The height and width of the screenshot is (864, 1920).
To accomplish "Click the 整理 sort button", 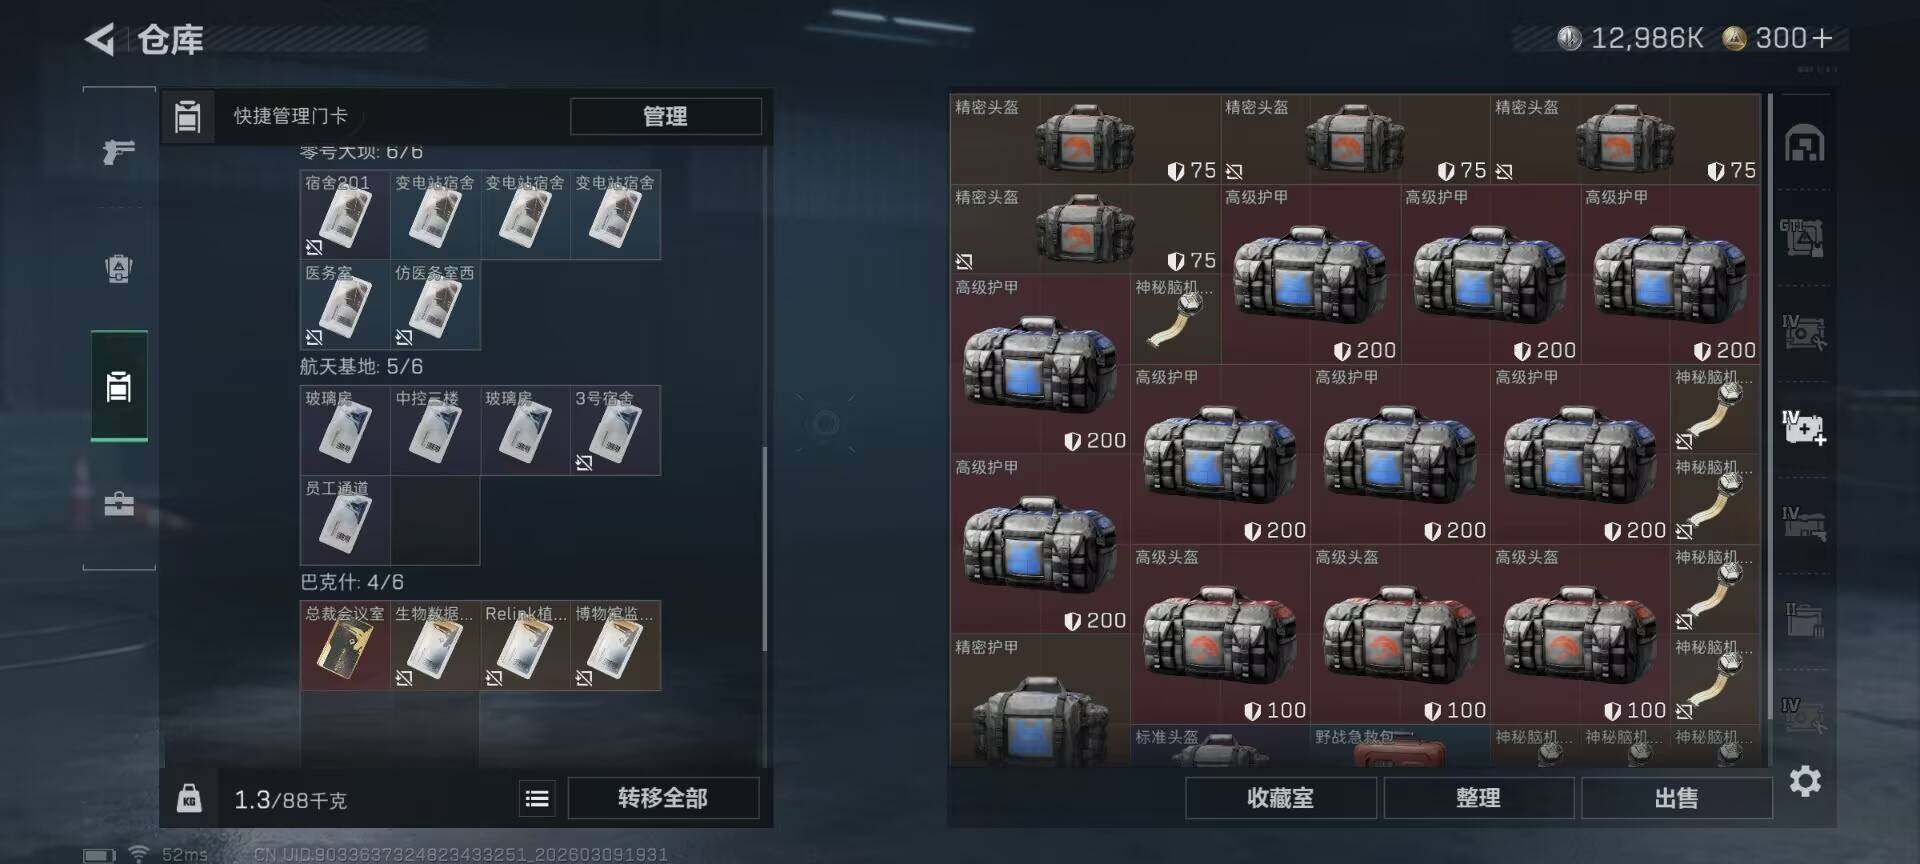I will coord(1478,798).
